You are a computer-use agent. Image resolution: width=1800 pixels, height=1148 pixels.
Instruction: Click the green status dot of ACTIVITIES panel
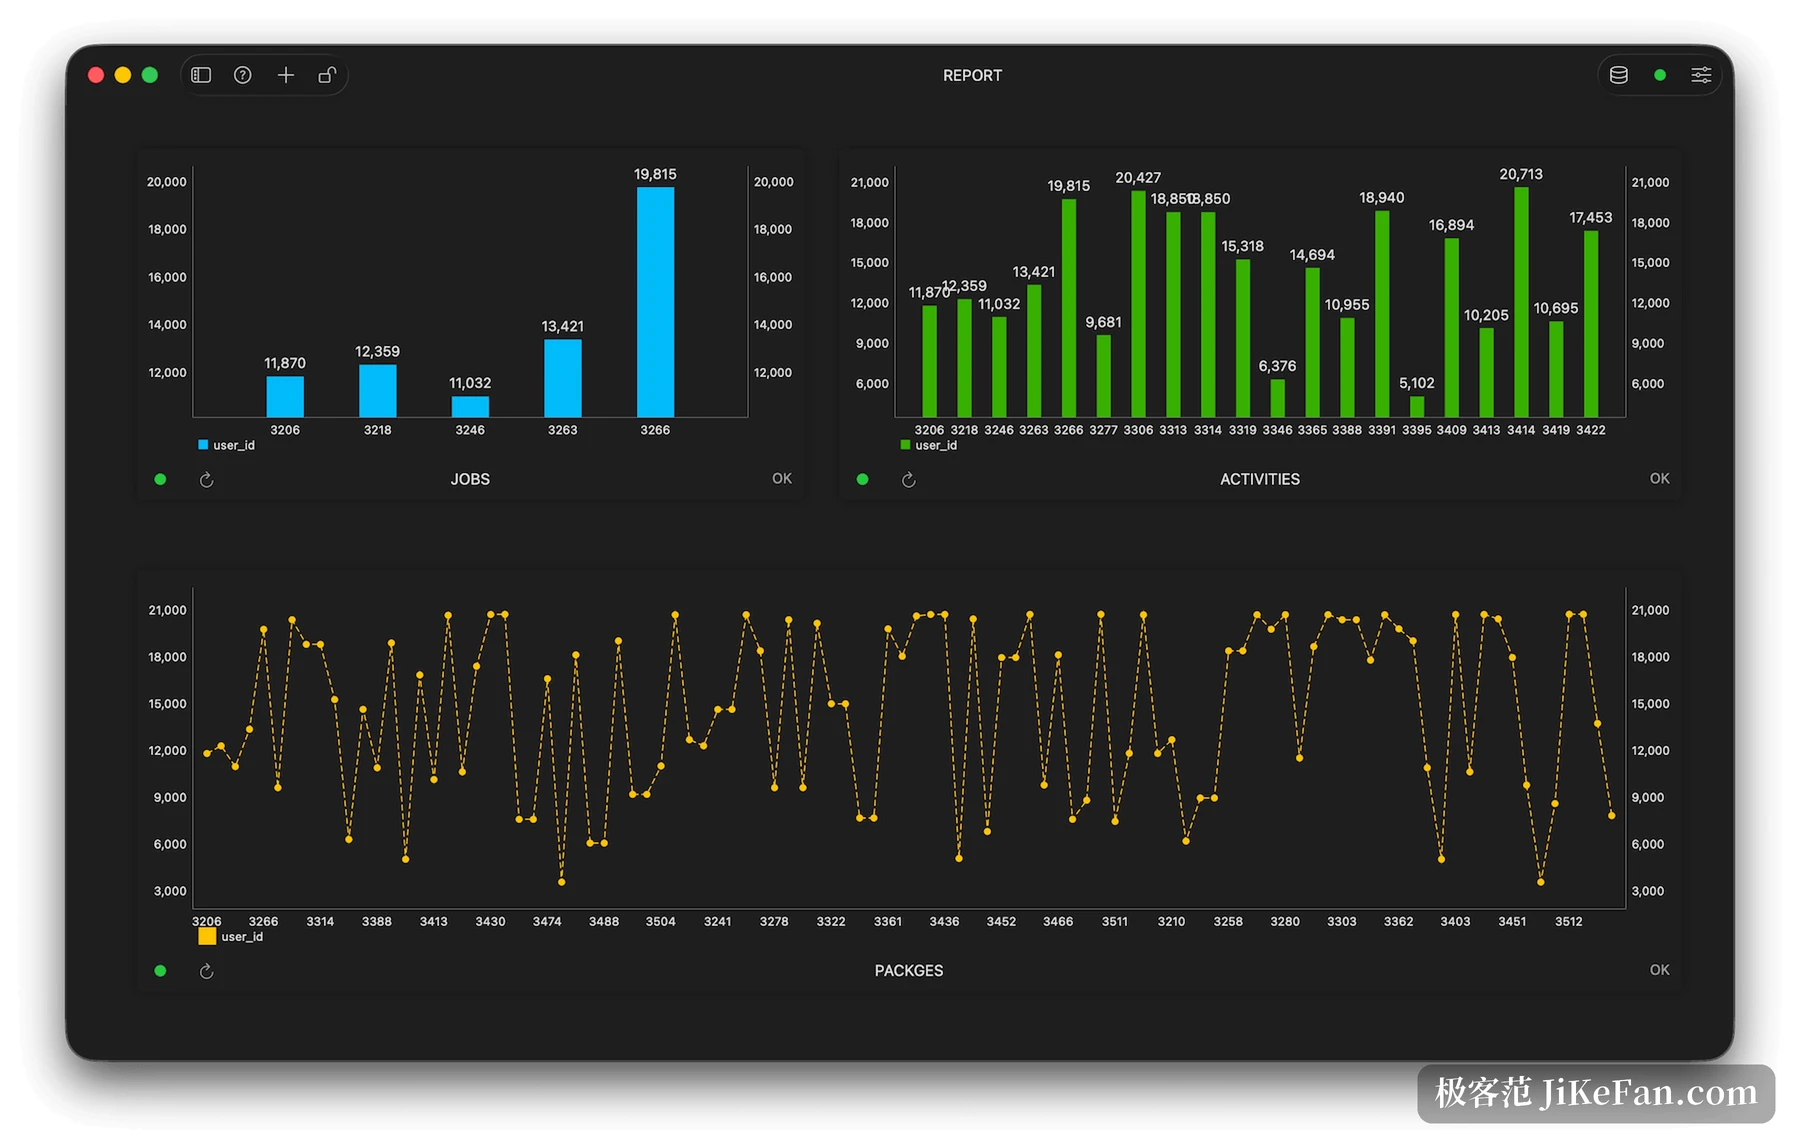coord(862,479)
